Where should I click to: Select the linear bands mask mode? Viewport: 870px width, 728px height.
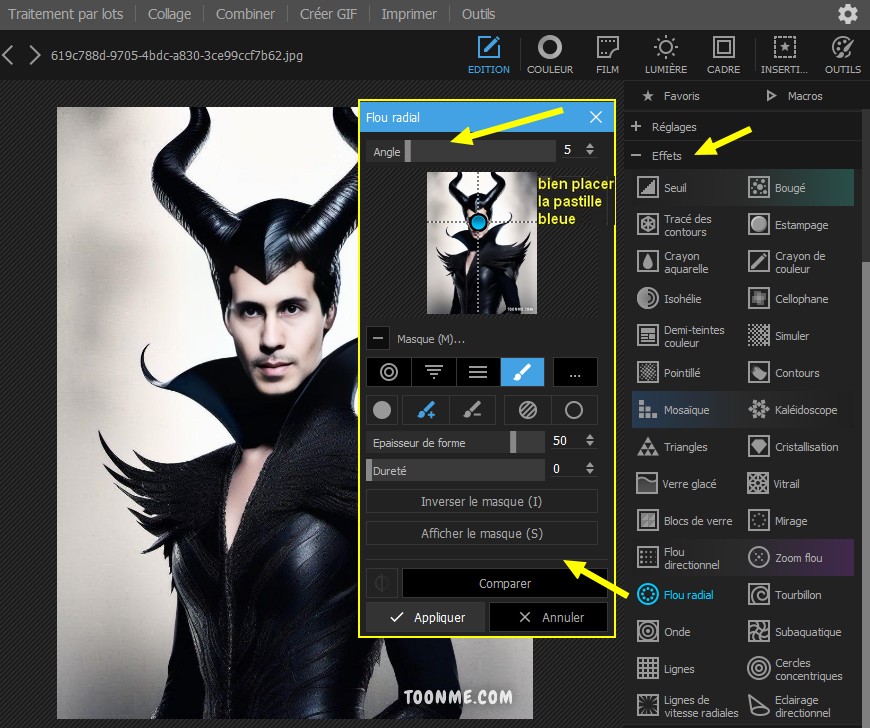click(x=478, y=372)
